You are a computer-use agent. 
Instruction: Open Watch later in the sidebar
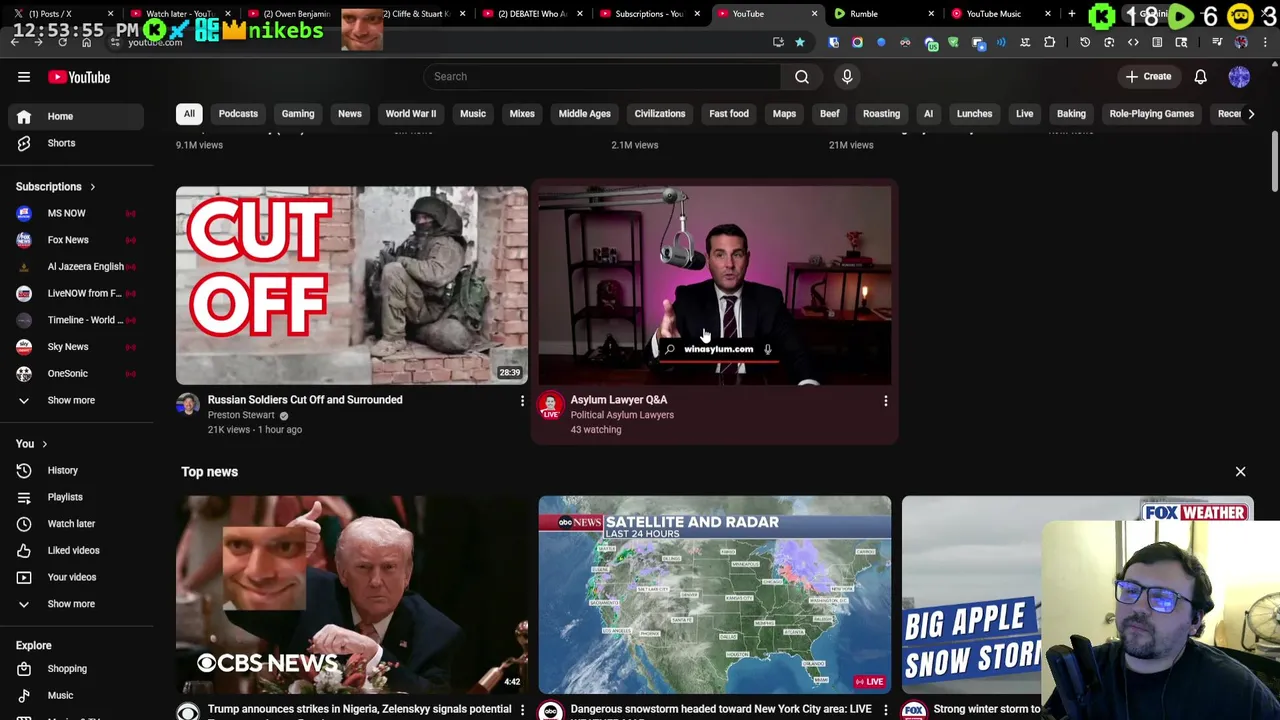coord(76,524)
